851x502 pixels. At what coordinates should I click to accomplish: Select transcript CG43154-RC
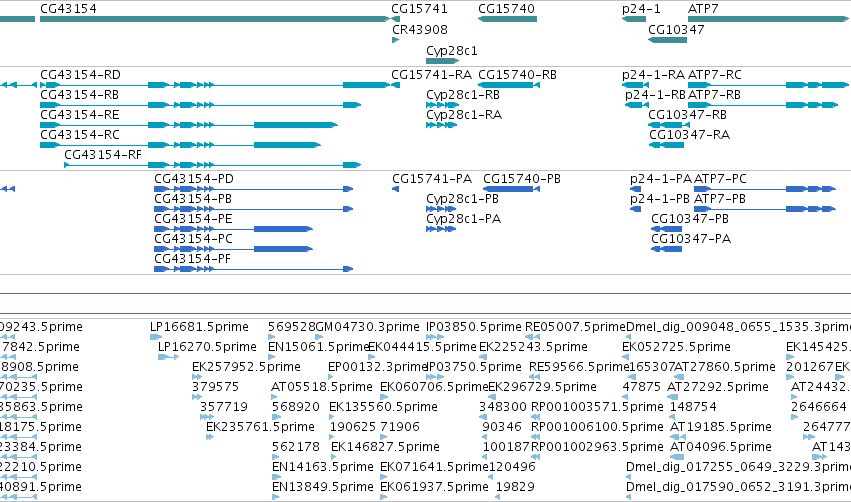tap(80, 135)
